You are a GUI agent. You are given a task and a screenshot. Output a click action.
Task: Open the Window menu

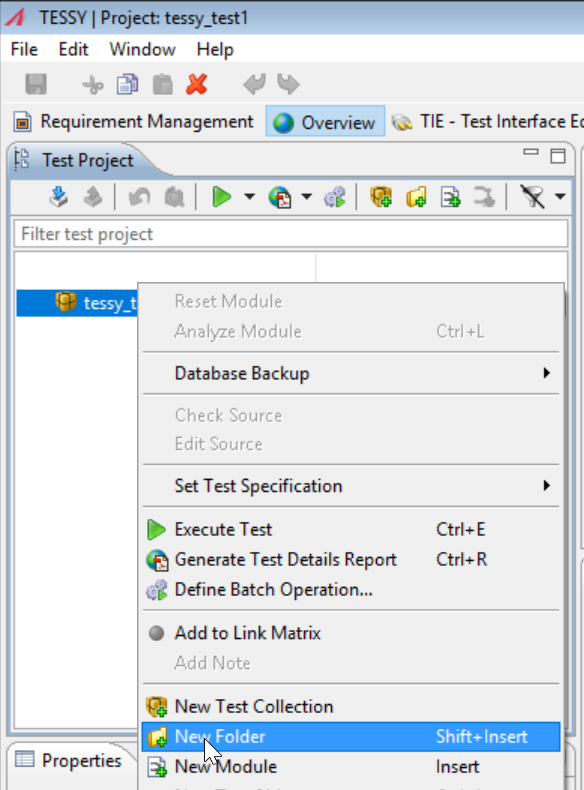pyautogui.click(x=143, y=49)
